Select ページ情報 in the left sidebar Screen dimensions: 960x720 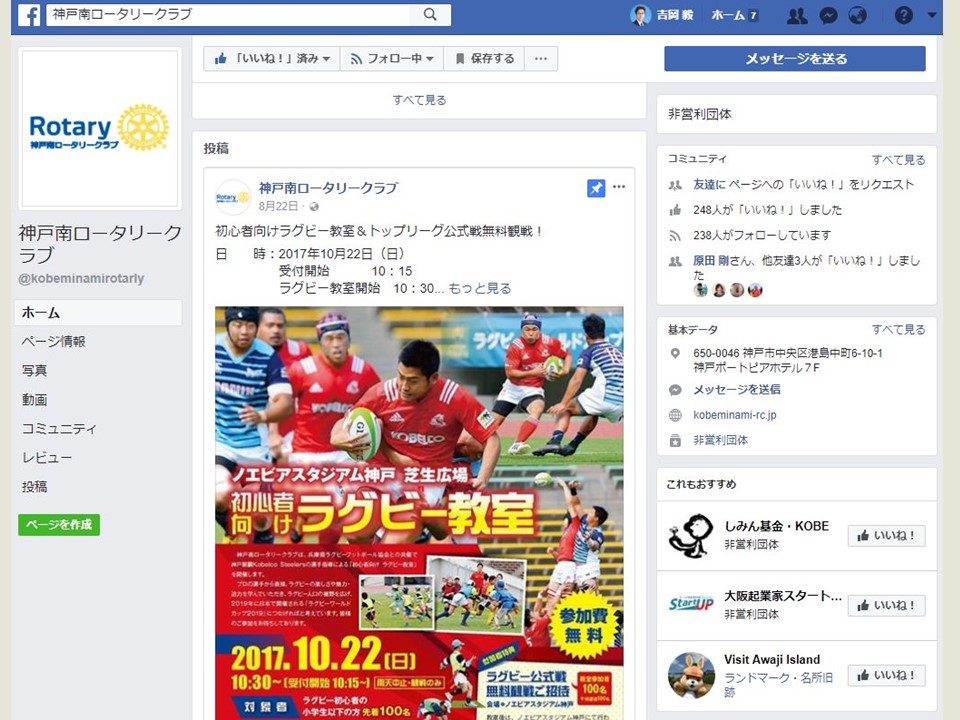coord(54,342)
